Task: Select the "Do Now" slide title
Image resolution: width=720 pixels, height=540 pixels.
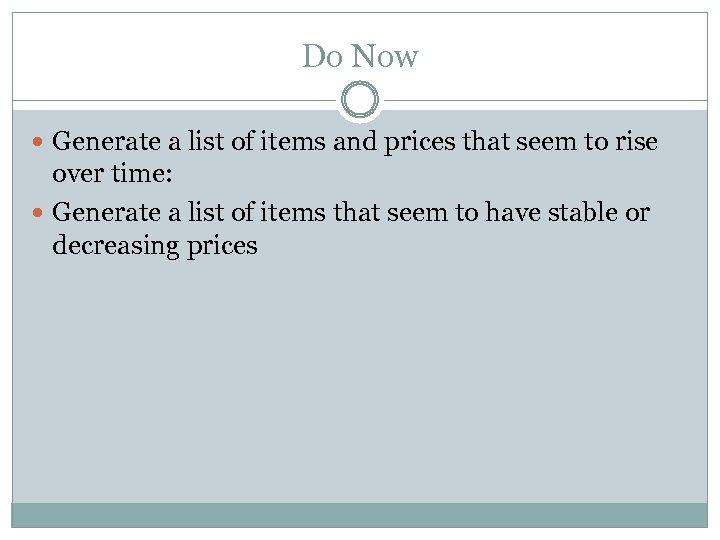Action: pyautogui.click(x=360, y=57)
